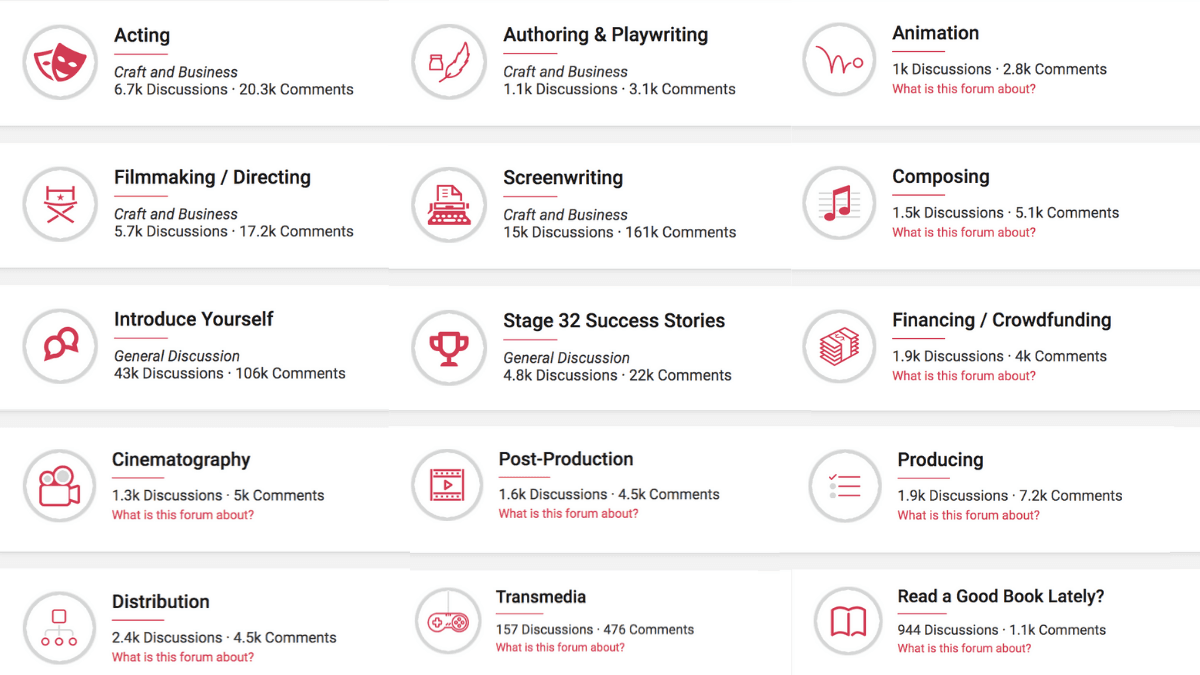The height and width of the screenshot is (675, 1200).
Task: Open the Authoring & Playwriting quill icon
Action: coord(449,62)
